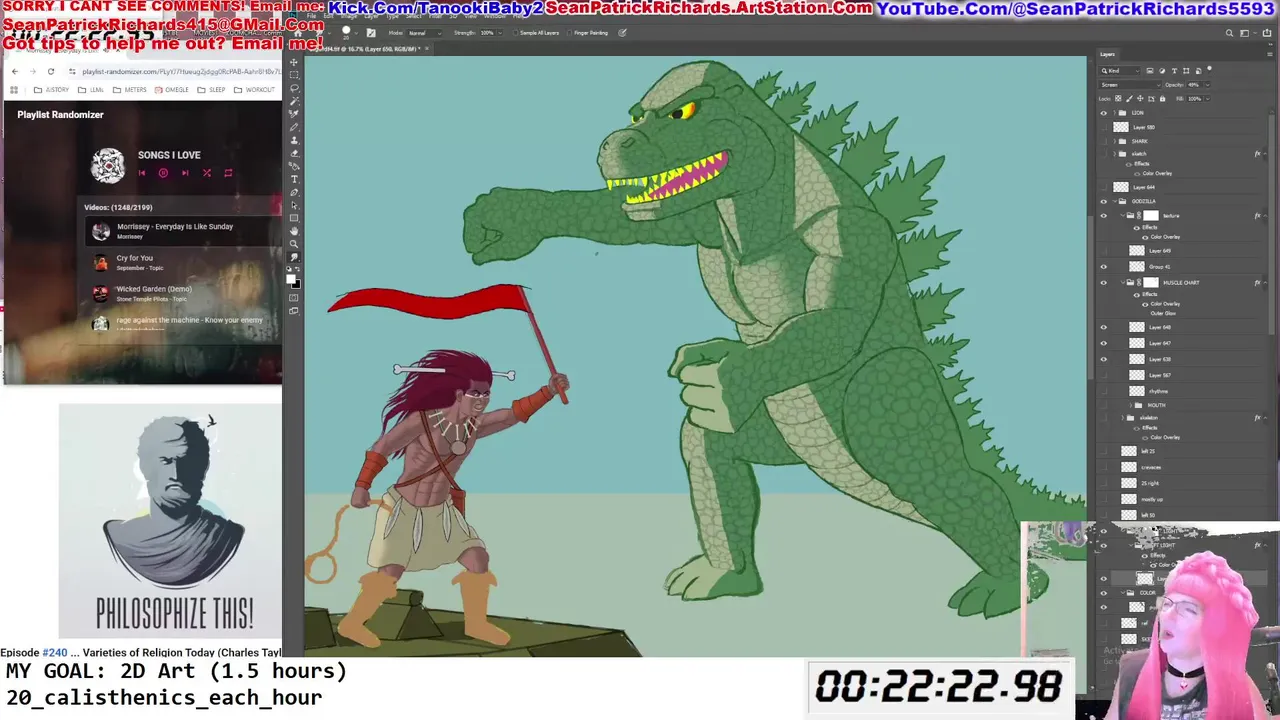Show Layer 644 visibility
This screenshot has height=720, width=1280.
tap(1104, 187)
